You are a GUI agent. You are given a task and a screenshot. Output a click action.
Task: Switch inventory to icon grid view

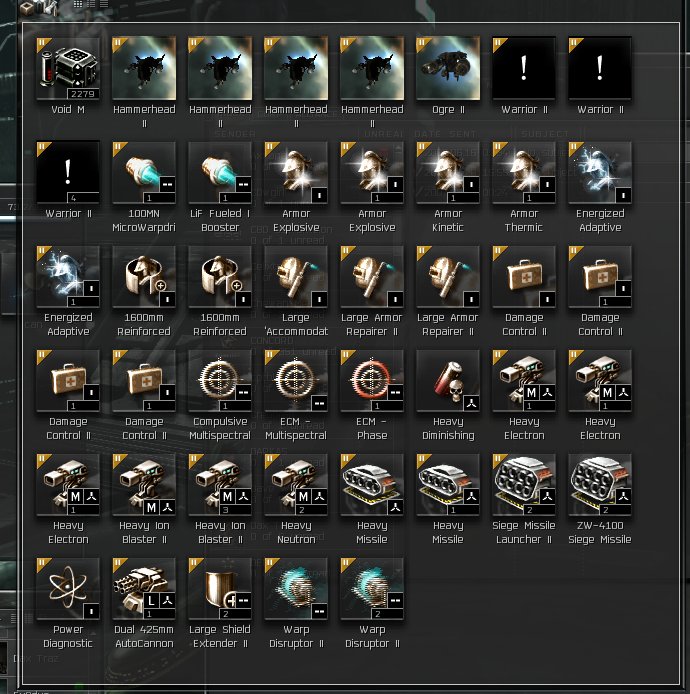pyautogui.click(x=78, y=4)
